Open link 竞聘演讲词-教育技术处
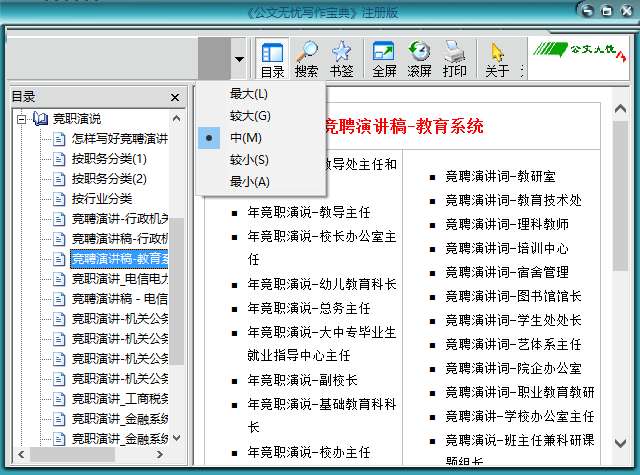This screenshot has height=475, width=640. click(x=513, y=200)
